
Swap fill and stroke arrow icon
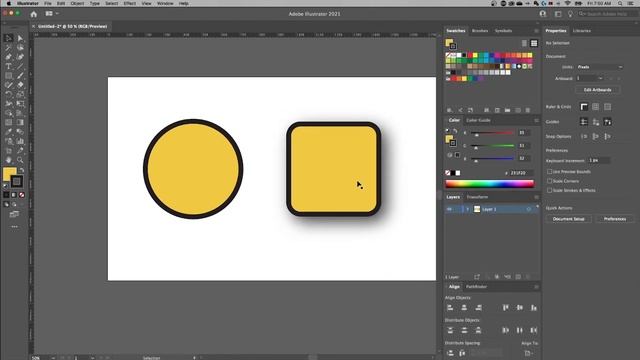tap(22, 170)
